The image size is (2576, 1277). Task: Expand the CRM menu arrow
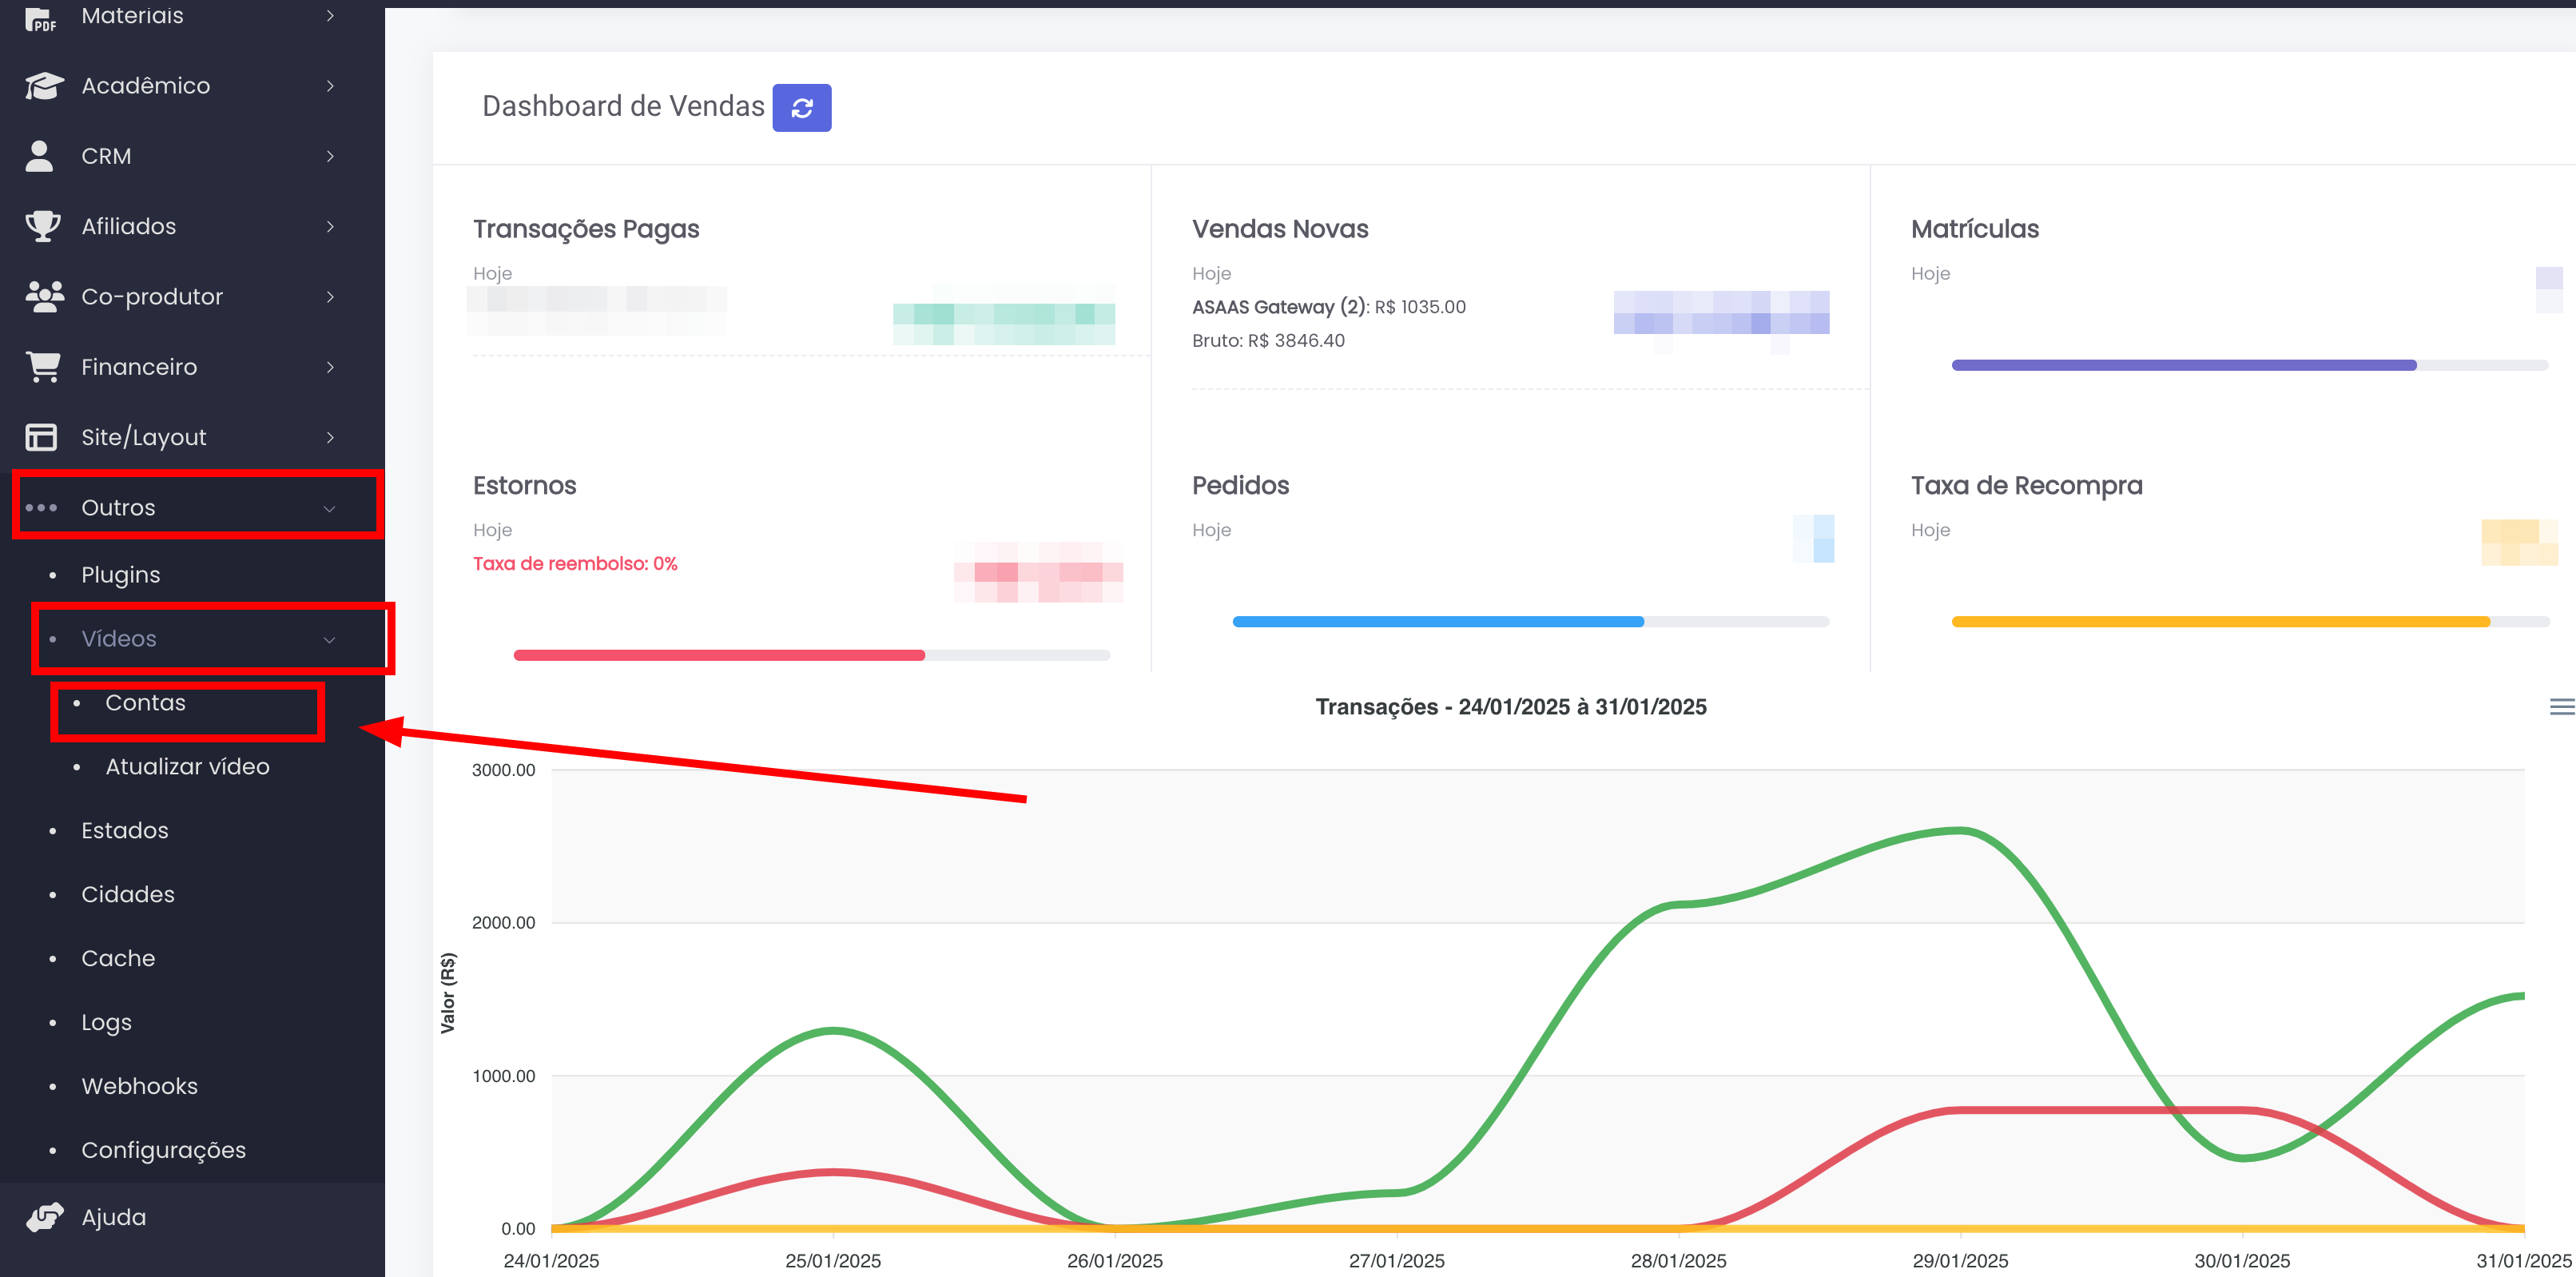pos(330,156)
